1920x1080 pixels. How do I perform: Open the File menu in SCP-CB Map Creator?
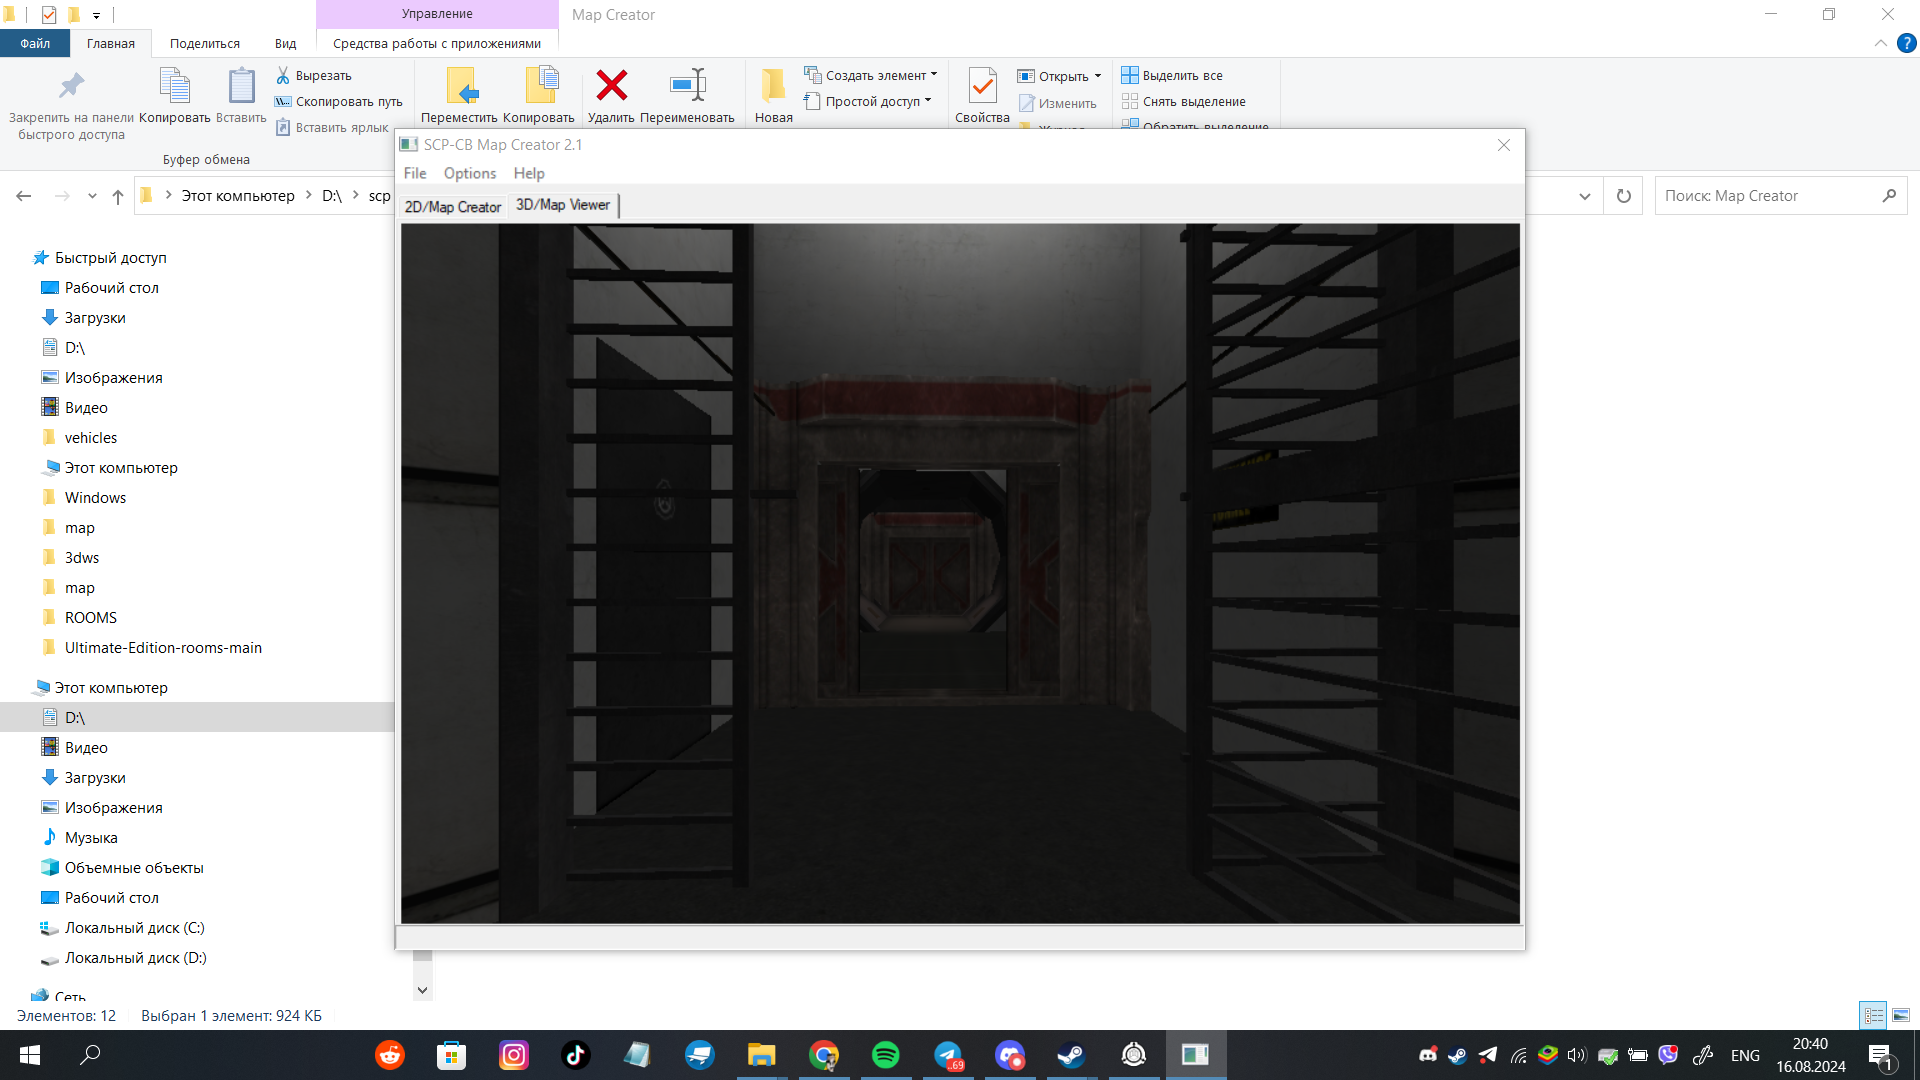[x=415, y=173]
